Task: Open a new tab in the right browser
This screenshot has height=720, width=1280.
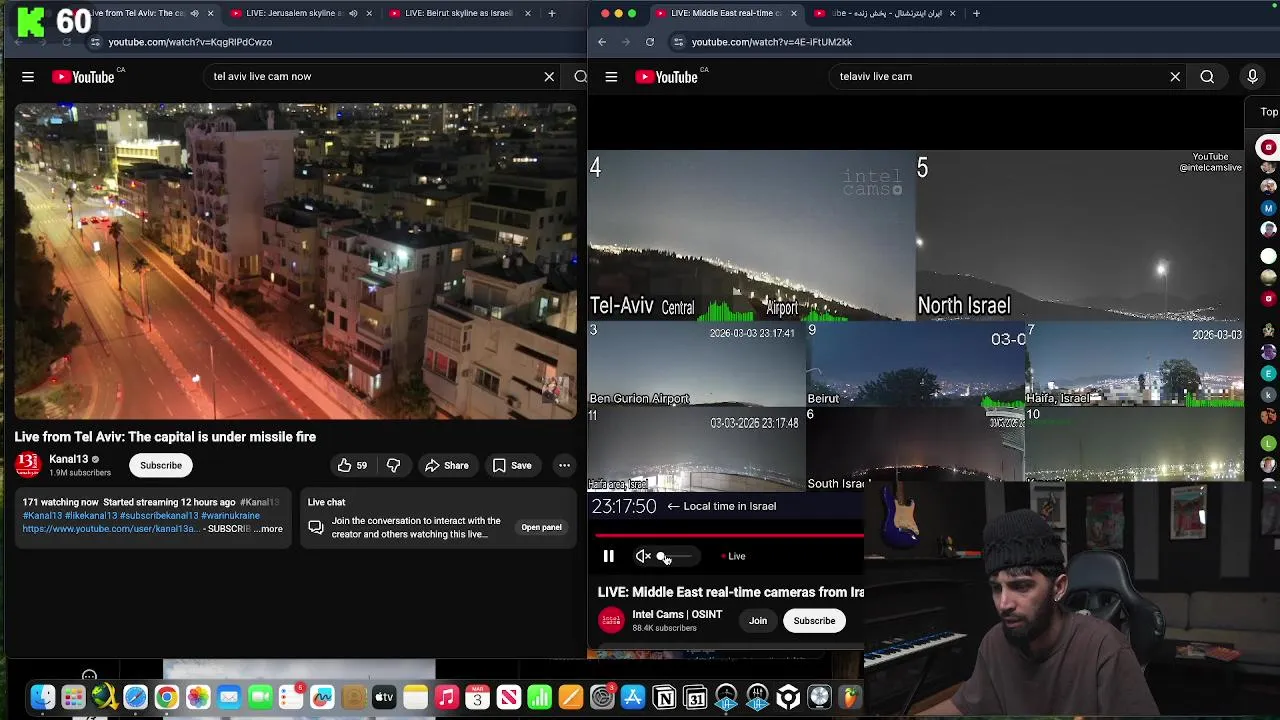Action: point(976,13)
